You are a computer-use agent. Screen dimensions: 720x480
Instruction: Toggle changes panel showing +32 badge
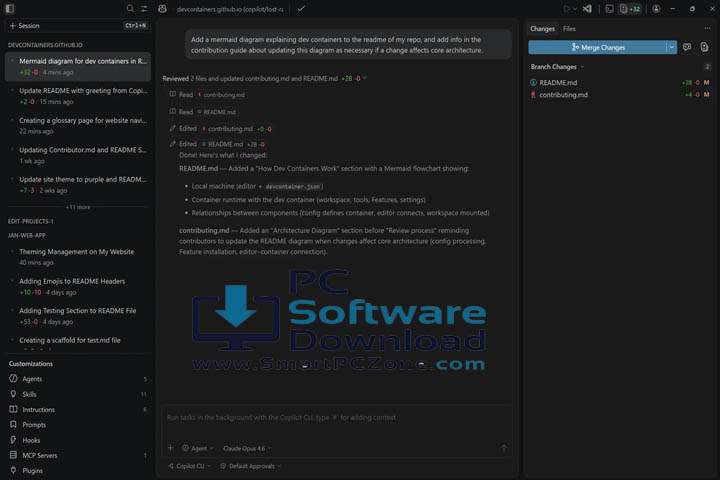(630, 9)
